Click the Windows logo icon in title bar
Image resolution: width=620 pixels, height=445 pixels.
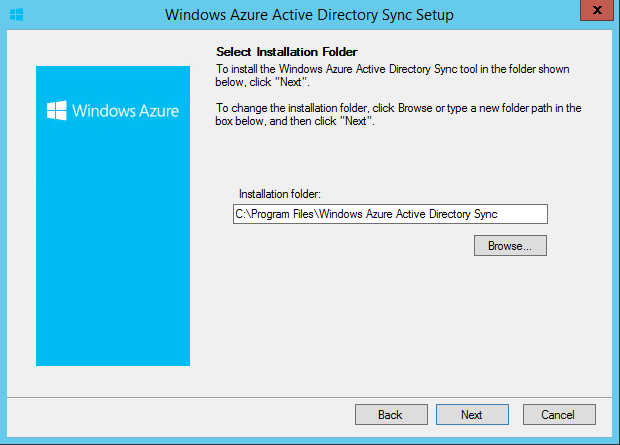tap(17, 15)
